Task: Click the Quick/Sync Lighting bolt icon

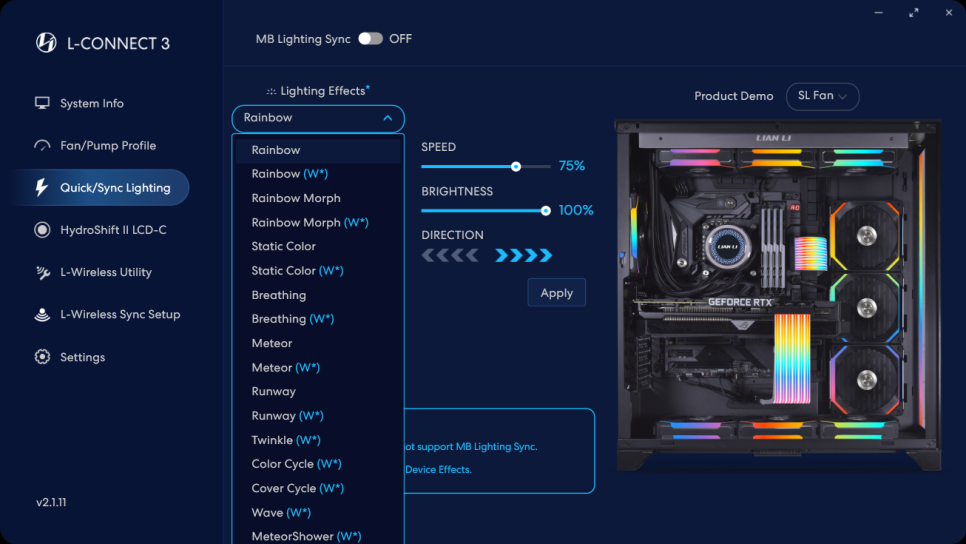Action: tap(42, 188)
